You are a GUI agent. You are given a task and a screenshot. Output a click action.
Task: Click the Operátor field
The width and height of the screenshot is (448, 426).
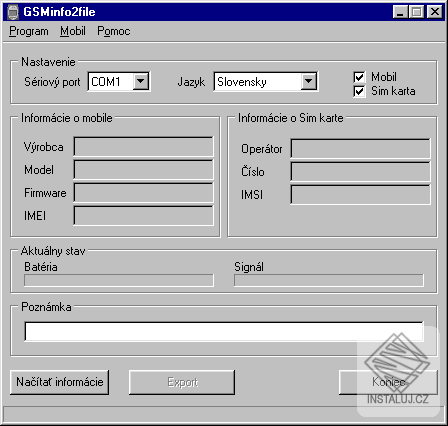(x=360, y=148)
